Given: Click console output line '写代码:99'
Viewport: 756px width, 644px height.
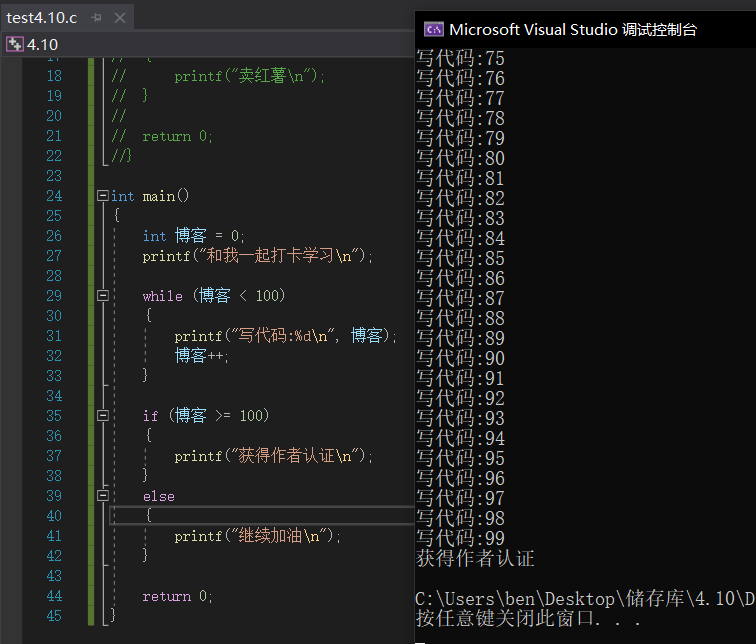Looking at the screenshot, I should 460,538.
